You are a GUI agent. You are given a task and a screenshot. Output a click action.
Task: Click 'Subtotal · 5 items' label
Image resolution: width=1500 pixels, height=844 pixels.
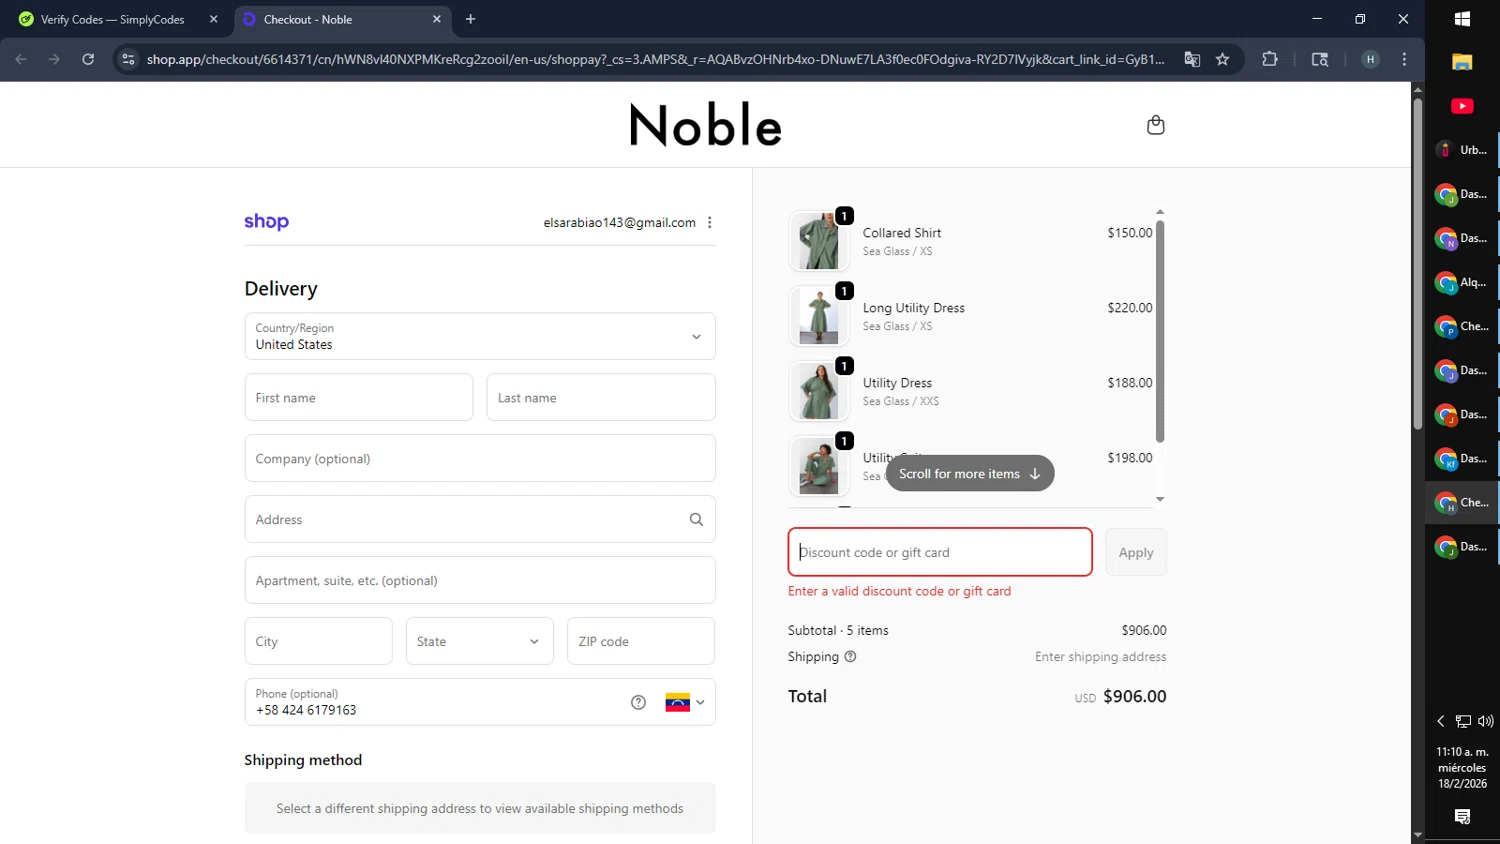[x=838, y=630]
